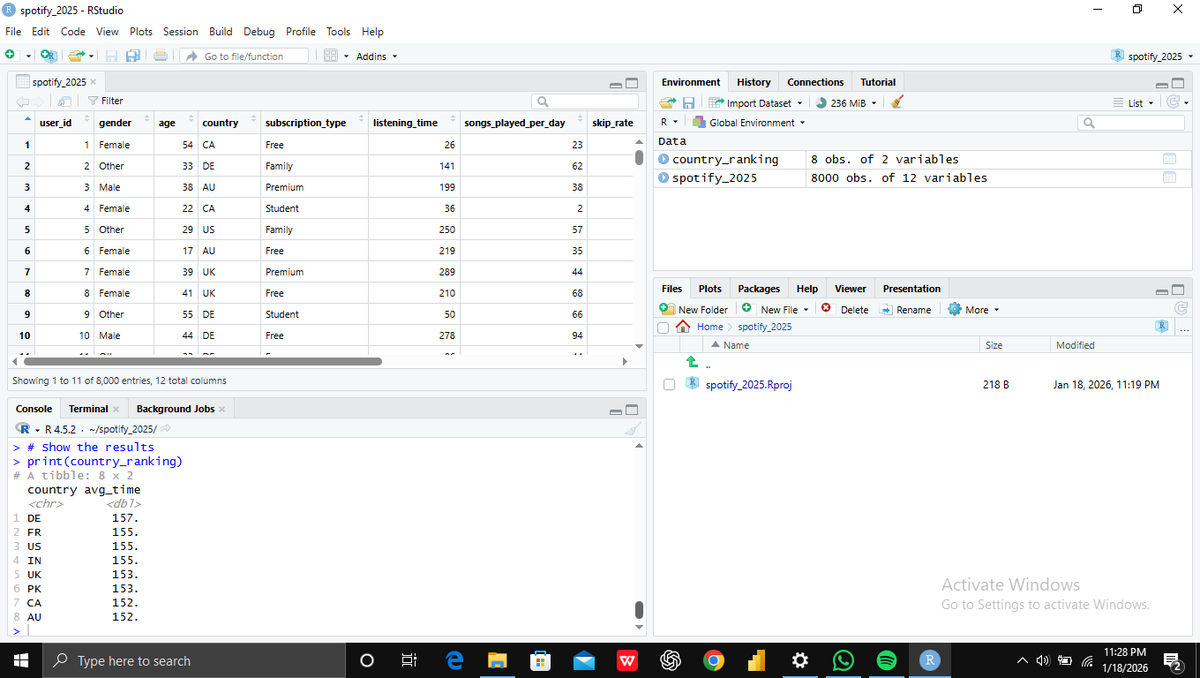This screenshot has height=678, width=1200.
Task: Click the Save all documents icon
Action: (131, 56)
